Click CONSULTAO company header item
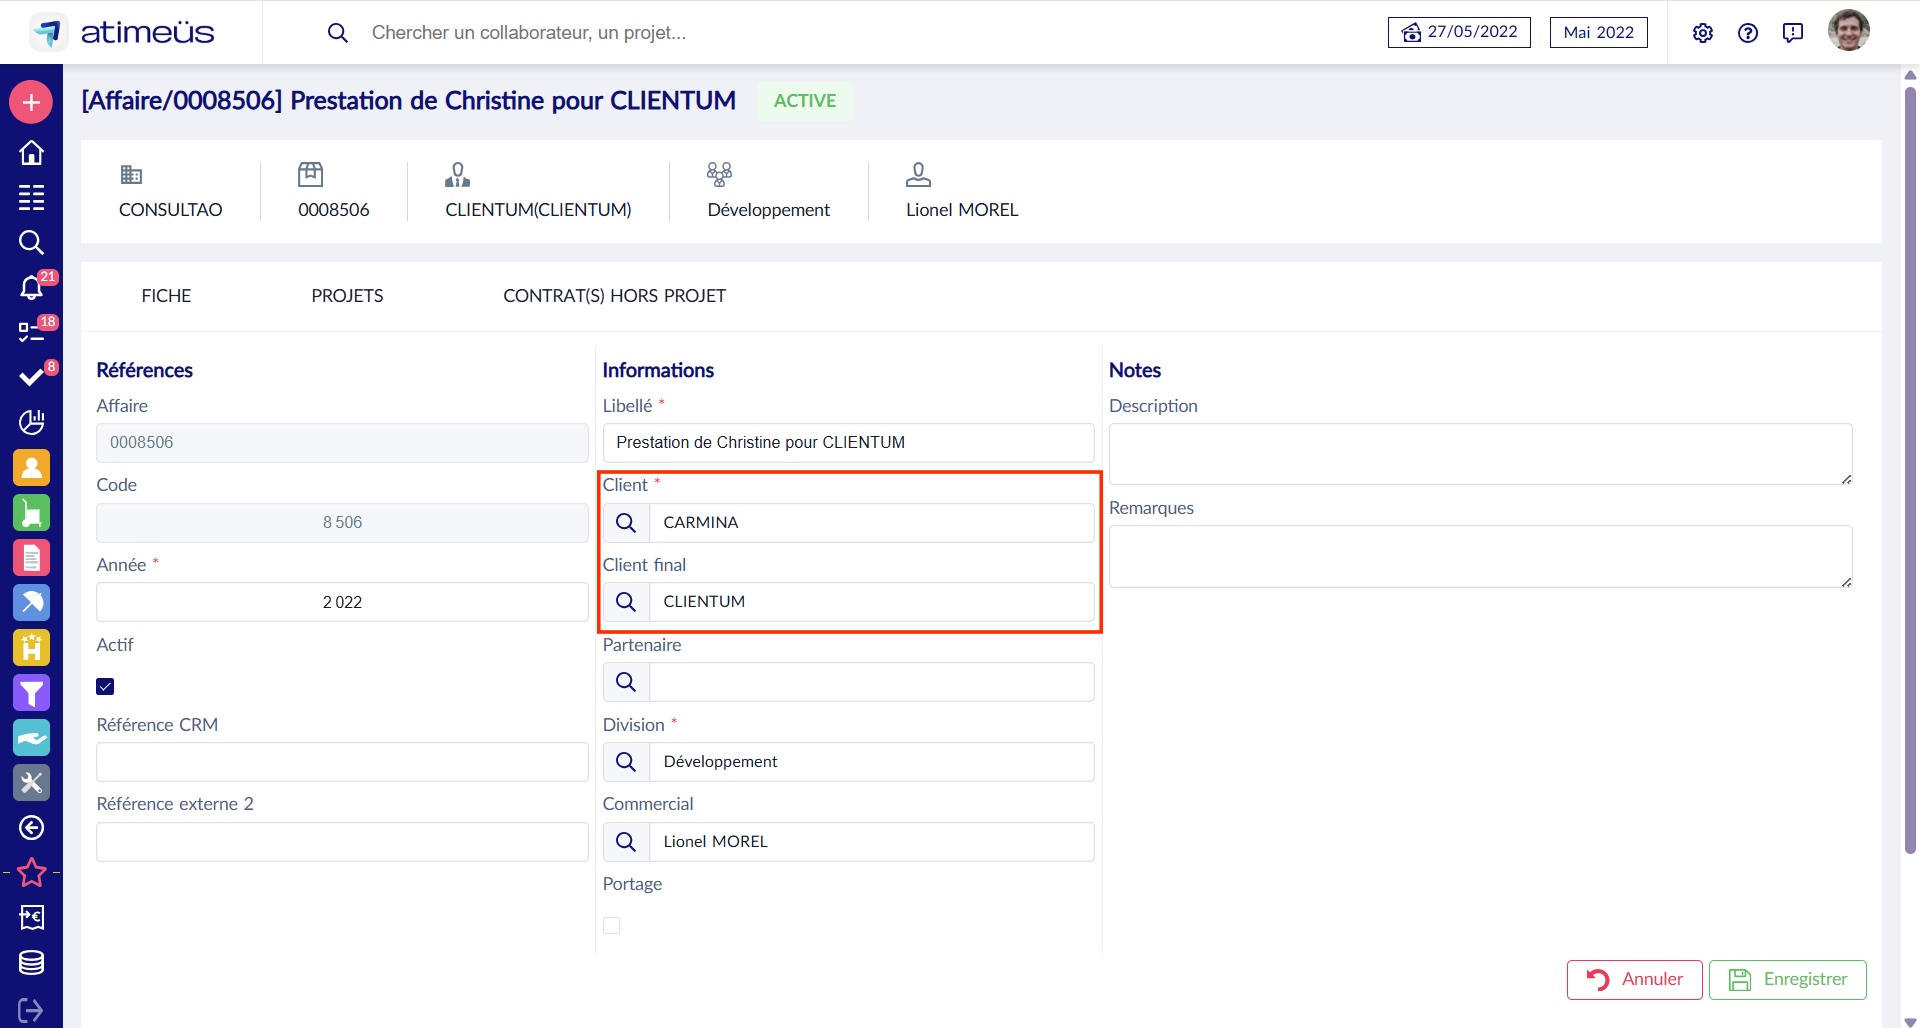This screenshot has height=1028, width=1920. click(171, 191)
